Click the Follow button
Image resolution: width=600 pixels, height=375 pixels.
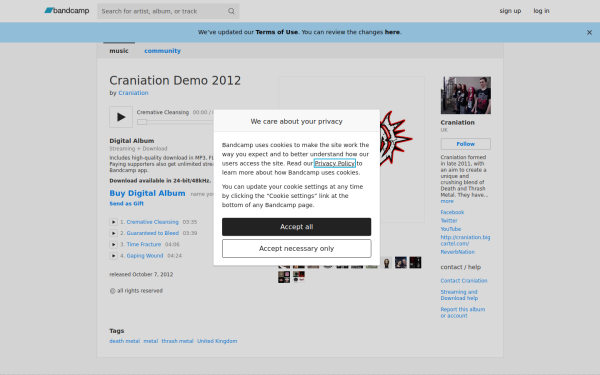[x=466, y=144]
